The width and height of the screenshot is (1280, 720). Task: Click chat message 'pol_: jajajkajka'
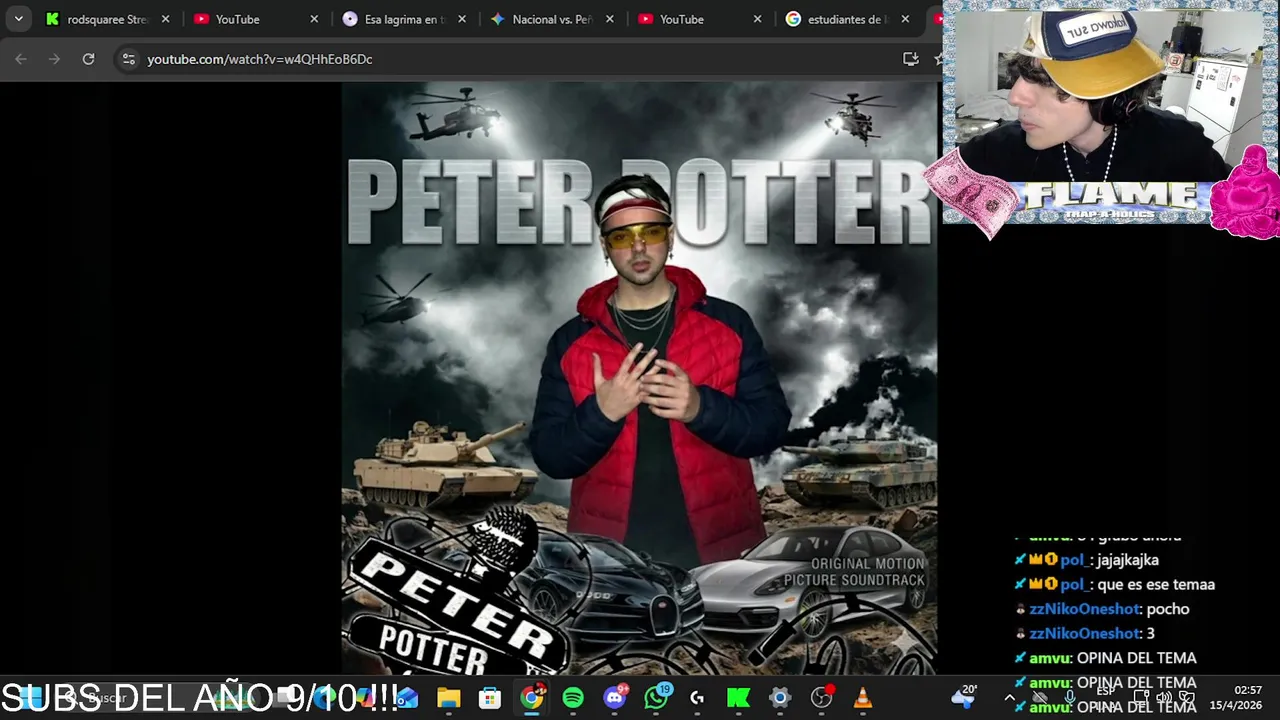point(1086,560)
